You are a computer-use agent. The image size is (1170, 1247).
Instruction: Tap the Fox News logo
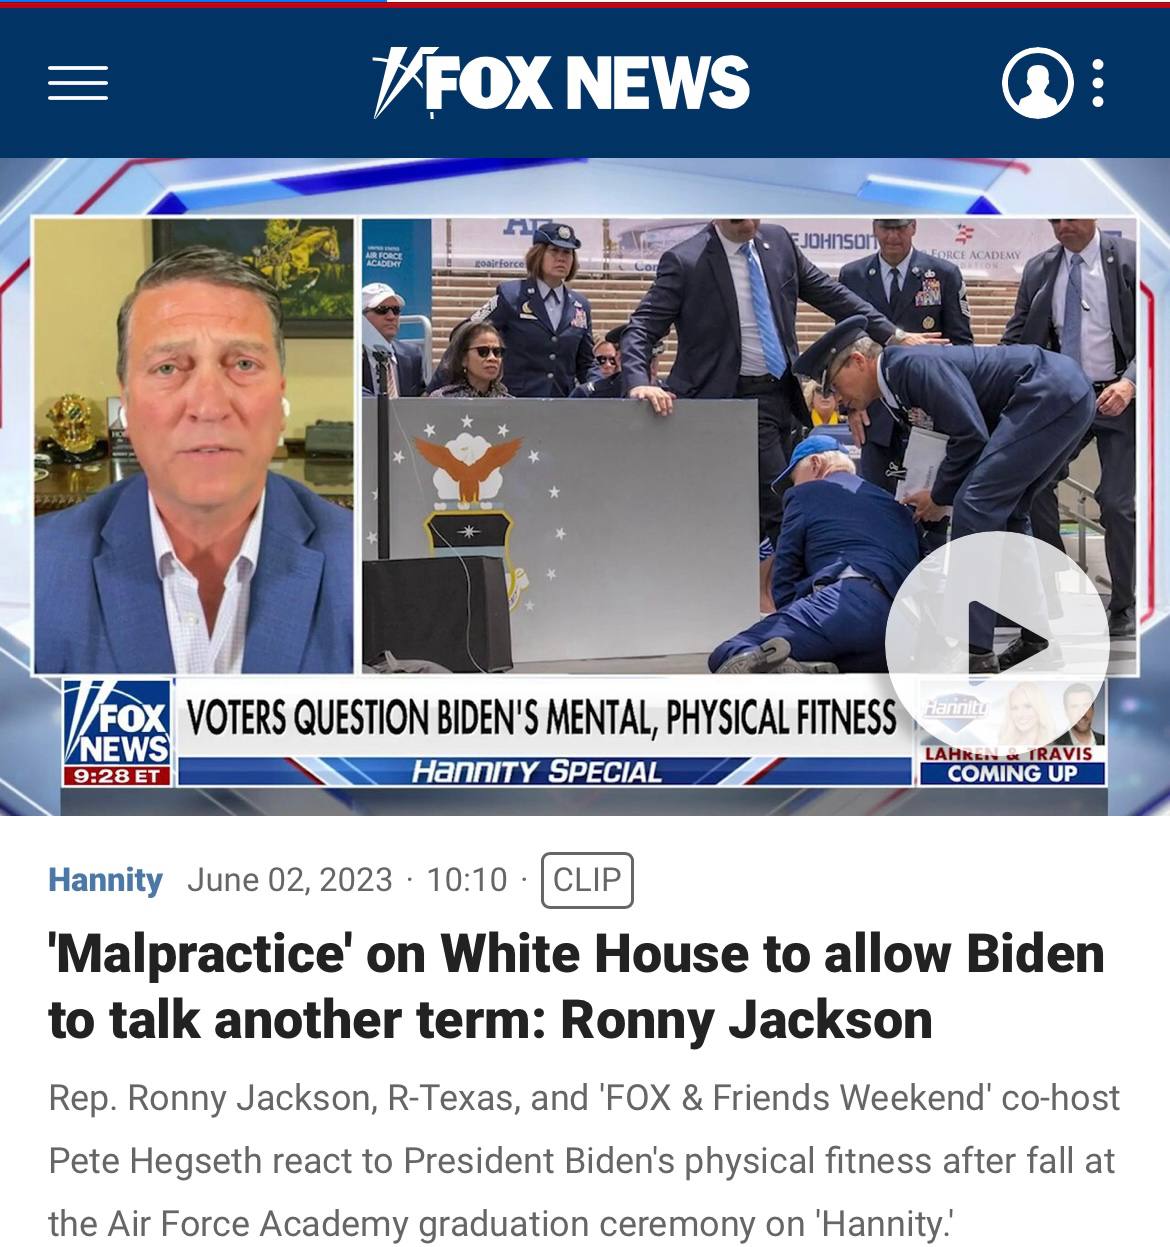(x=560, y=82)
